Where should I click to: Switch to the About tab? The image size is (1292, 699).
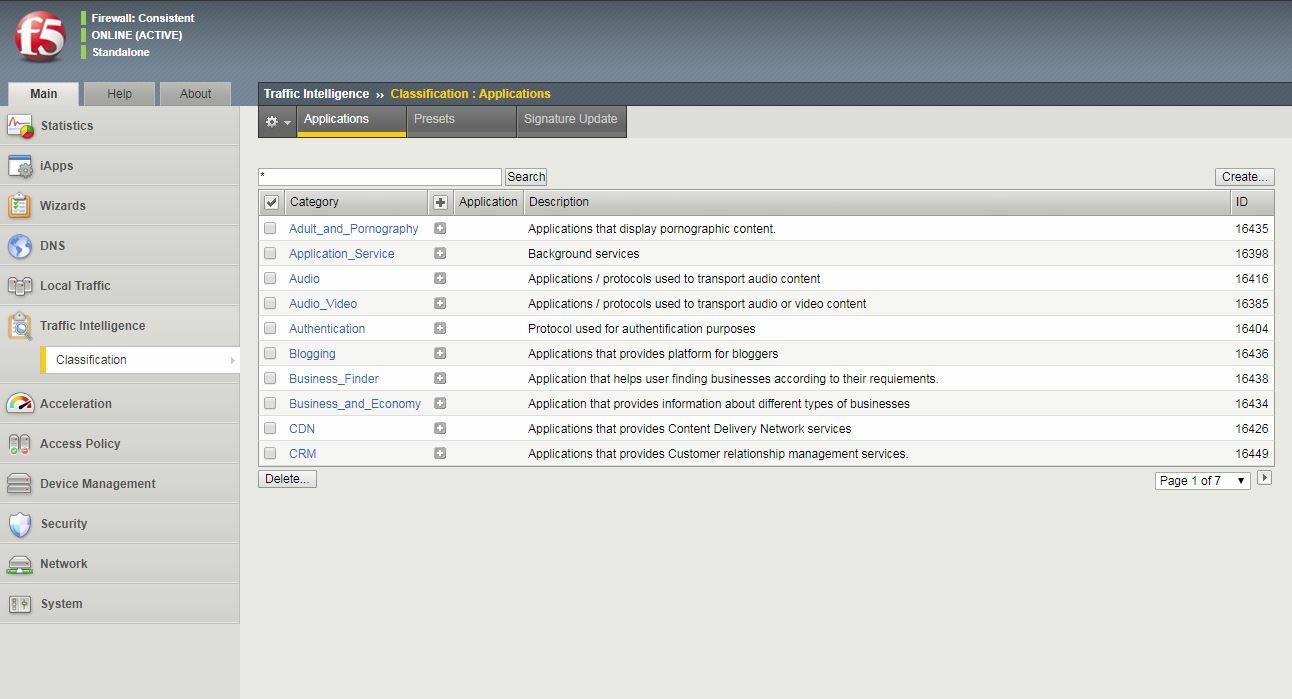pyautogui.click(x=195, y=94)
